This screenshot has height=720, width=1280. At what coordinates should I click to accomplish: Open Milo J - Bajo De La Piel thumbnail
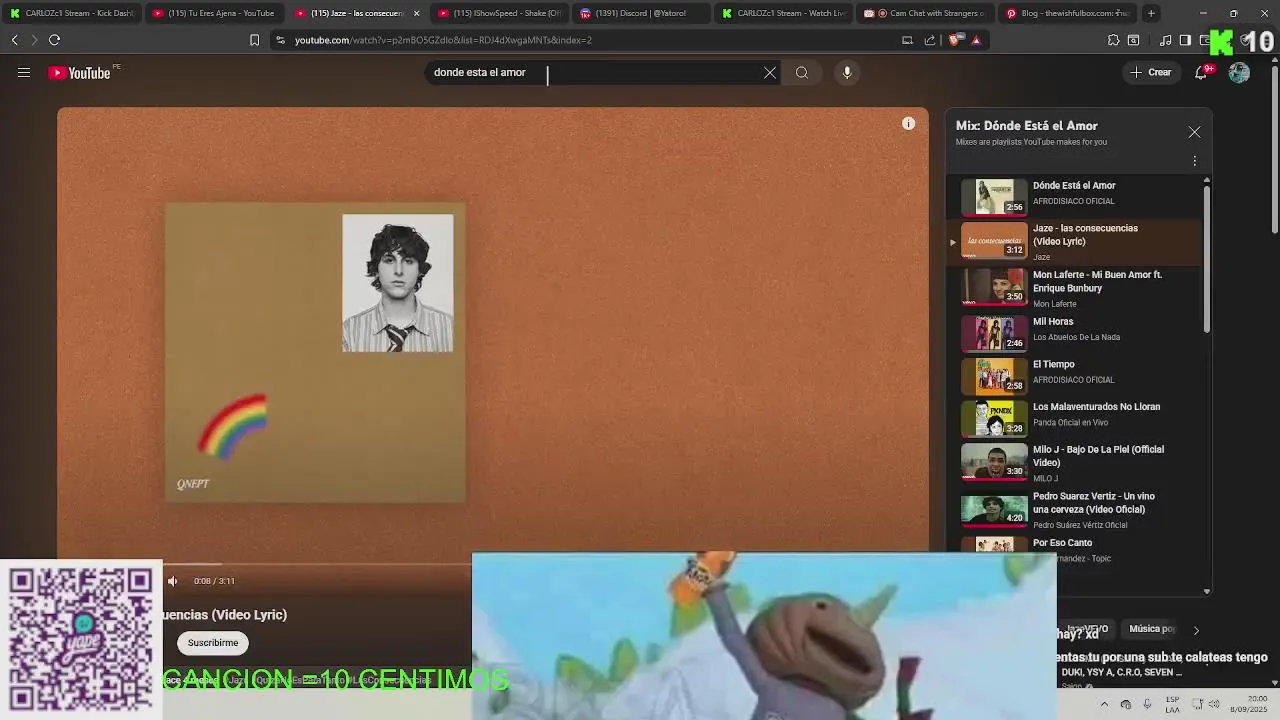click(x=994, y=462)
